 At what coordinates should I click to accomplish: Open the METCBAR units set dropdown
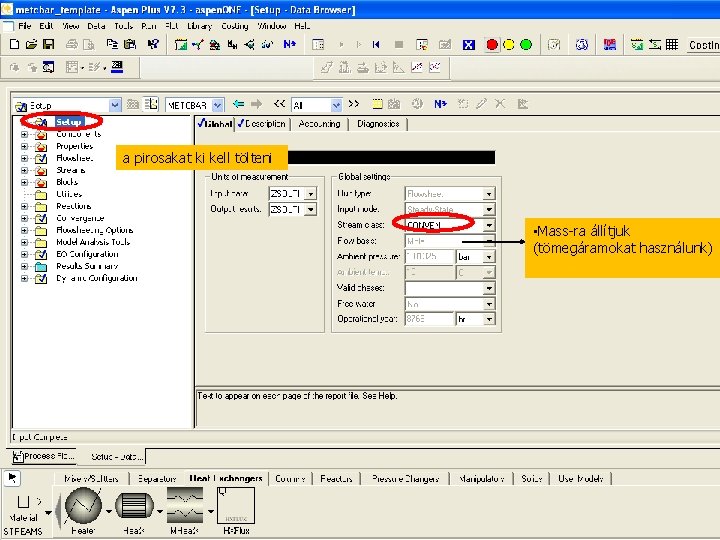[x=218, y=105]
